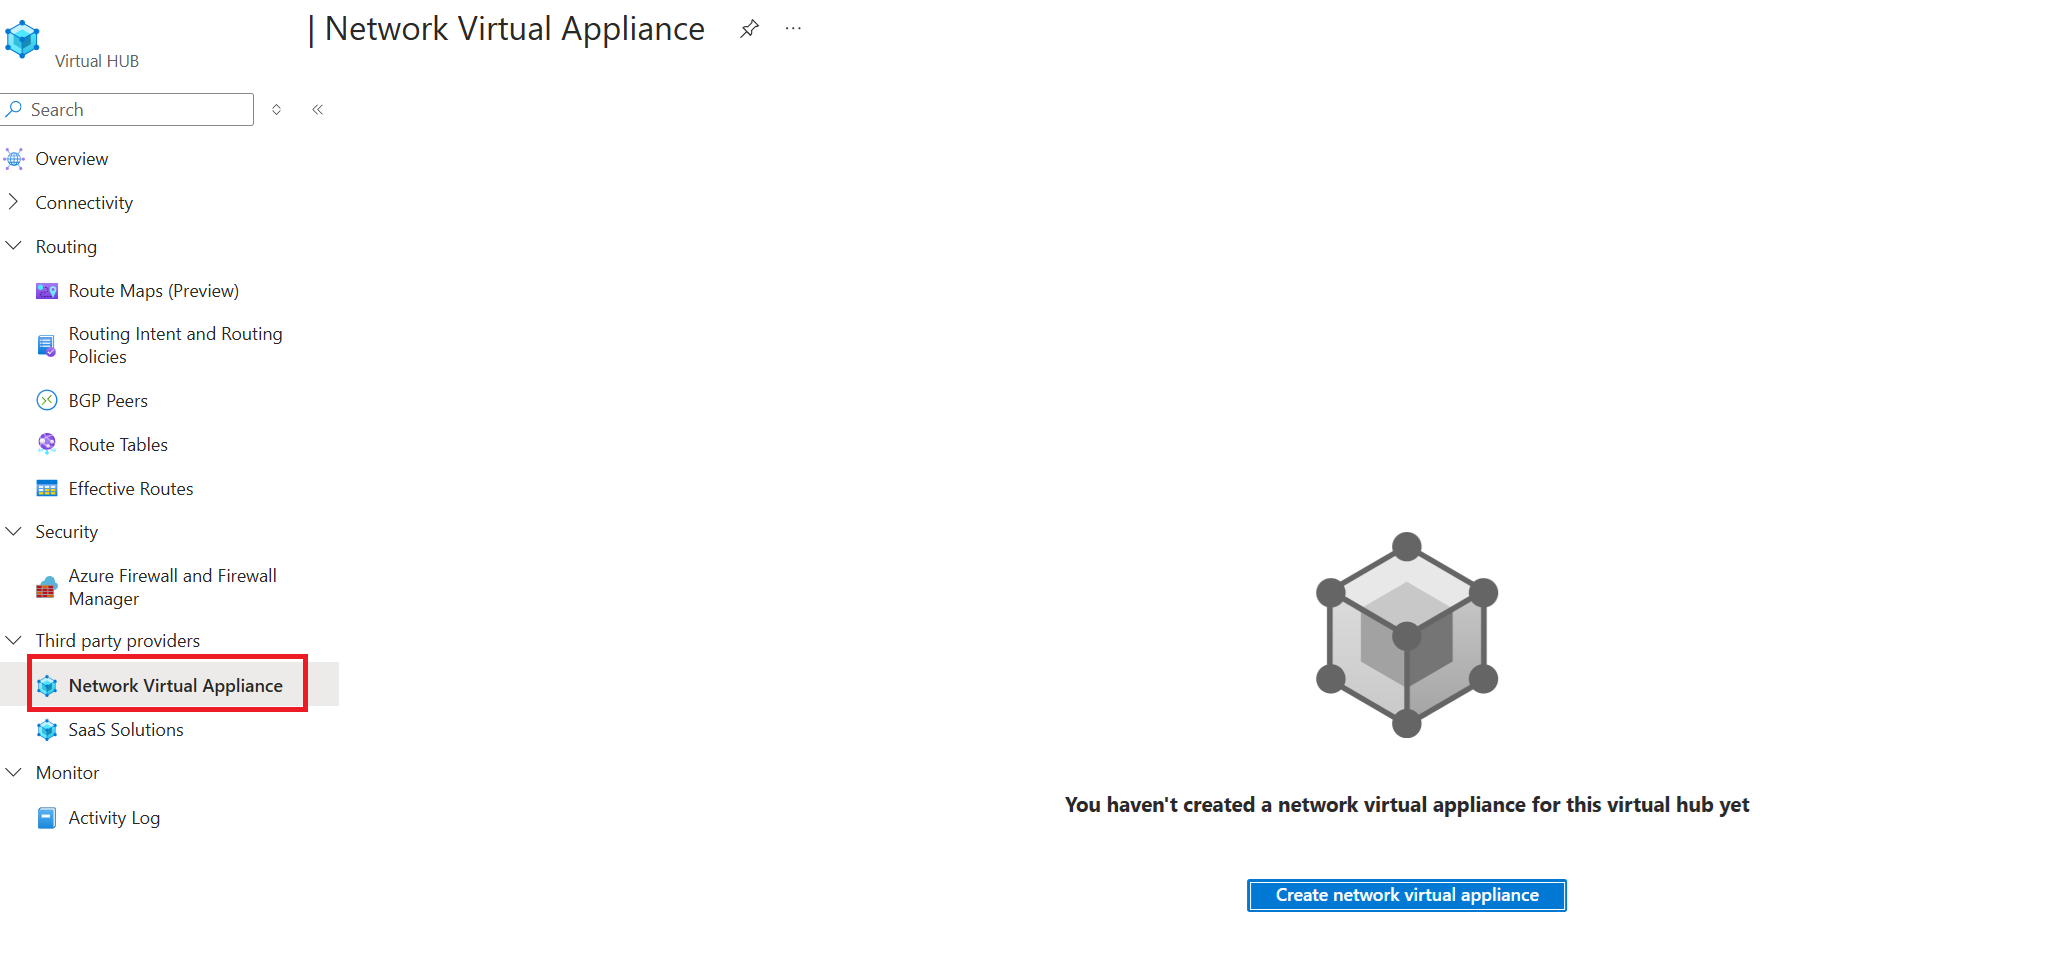The image size is (2067, 960).
Task: Click the Routing Intent policies icon
Action: (x=47, y=346)
